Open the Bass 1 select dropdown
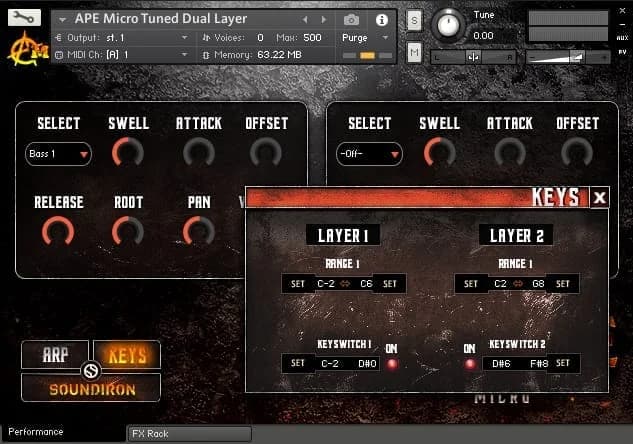 click(58, 154)
